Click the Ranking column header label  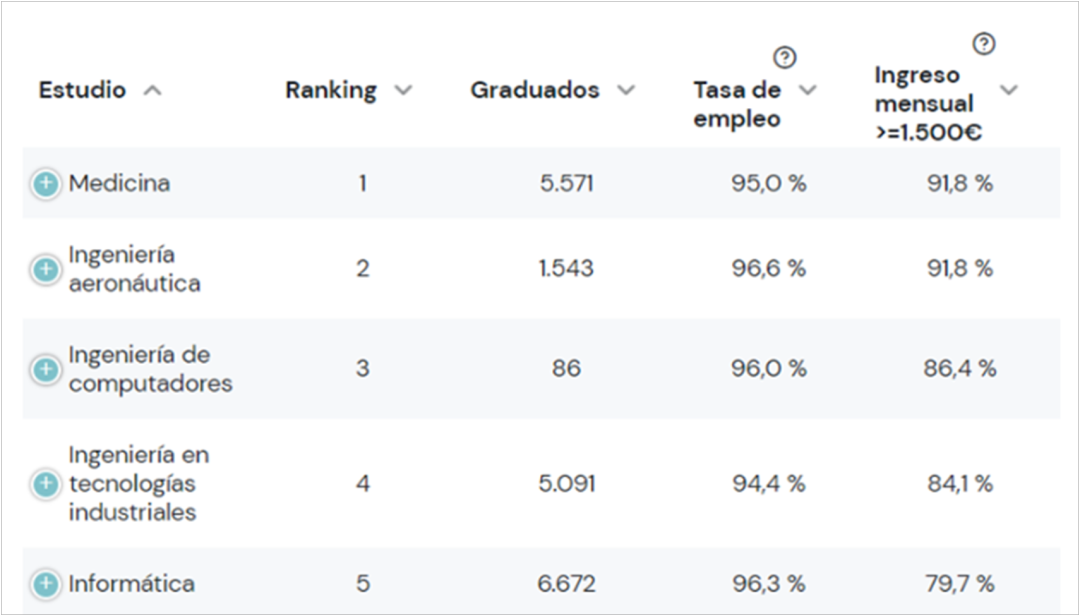point(331,90)
